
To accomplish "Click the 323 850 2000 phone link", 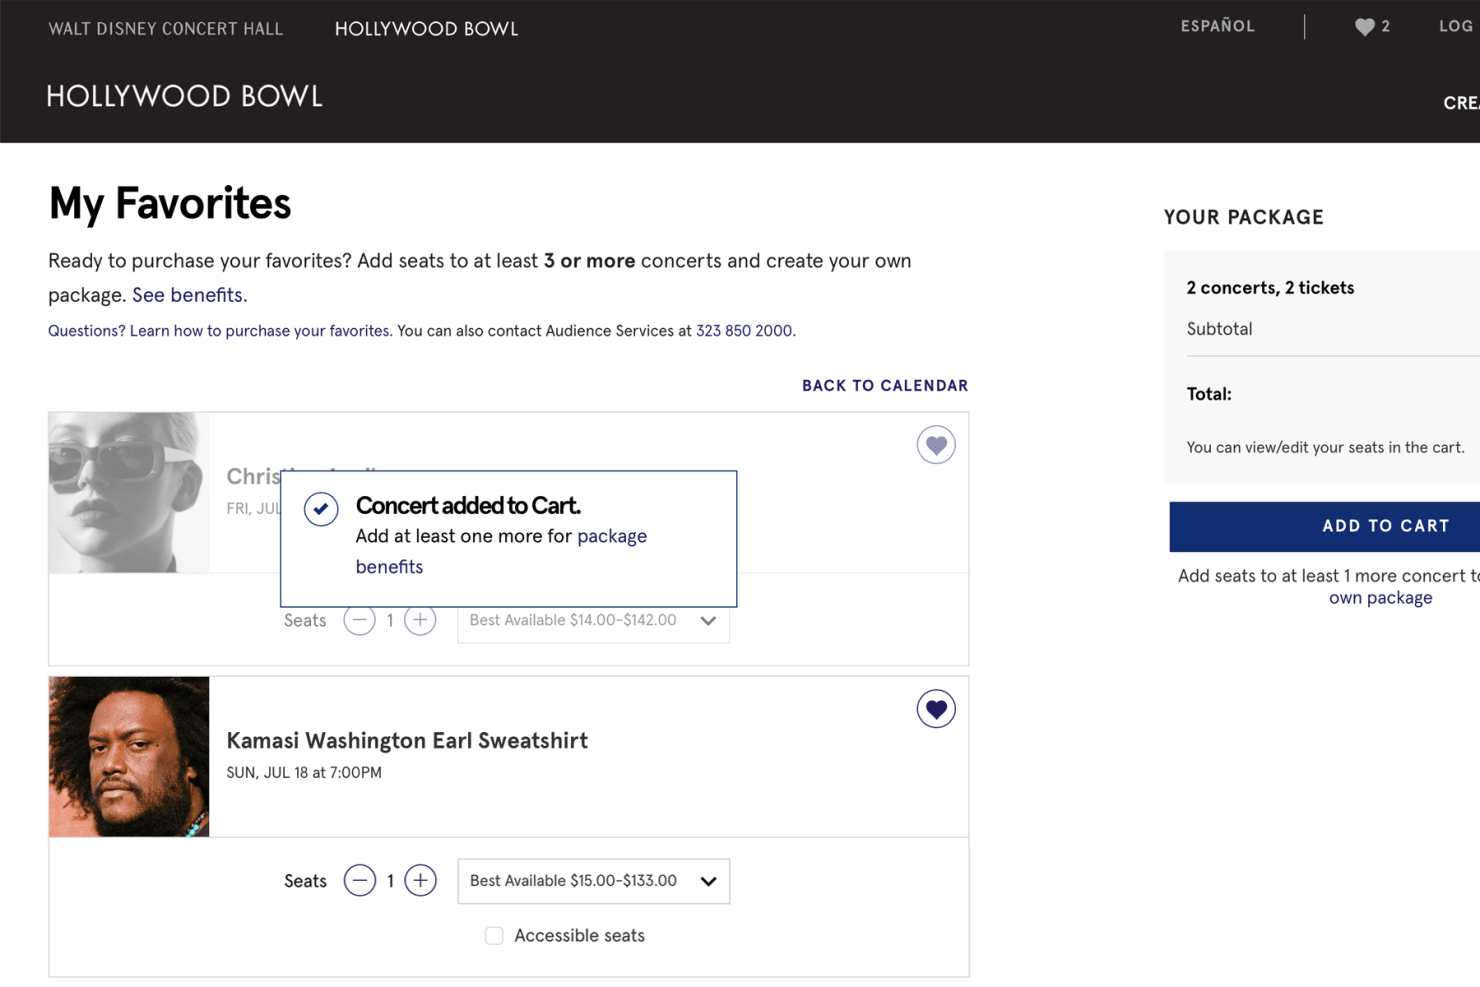I will (744, 331).
